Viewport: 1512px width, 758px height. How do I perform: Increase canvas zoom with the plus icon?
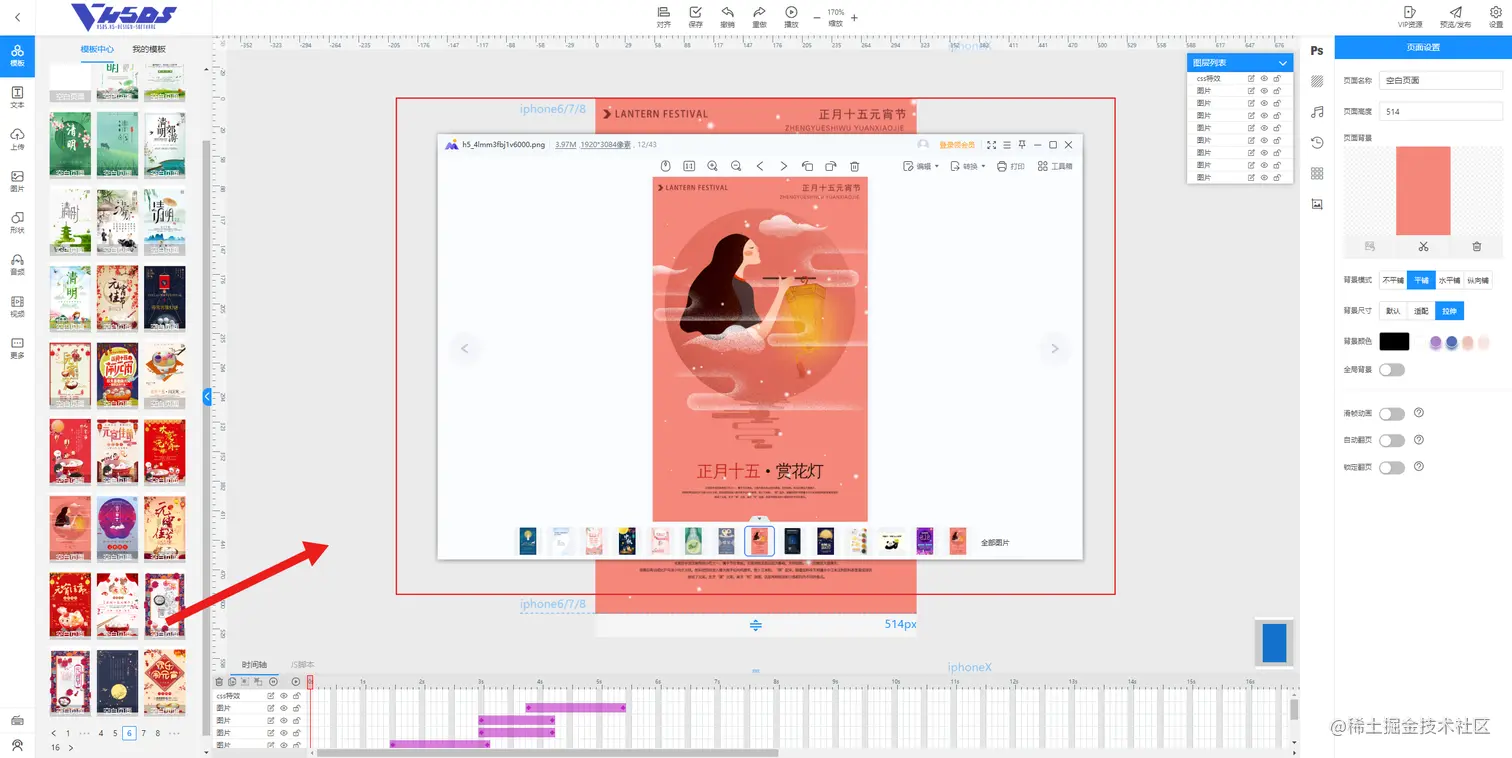point(854,18)
